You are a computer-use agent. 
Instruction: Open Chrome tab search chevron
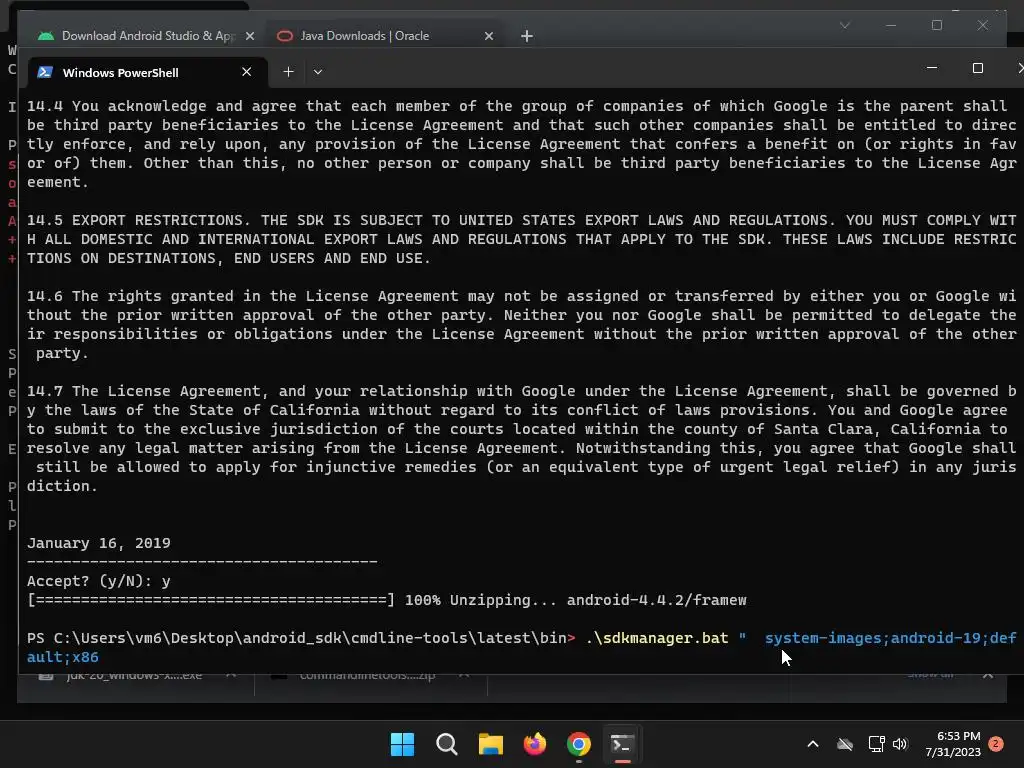pos(844,25)
